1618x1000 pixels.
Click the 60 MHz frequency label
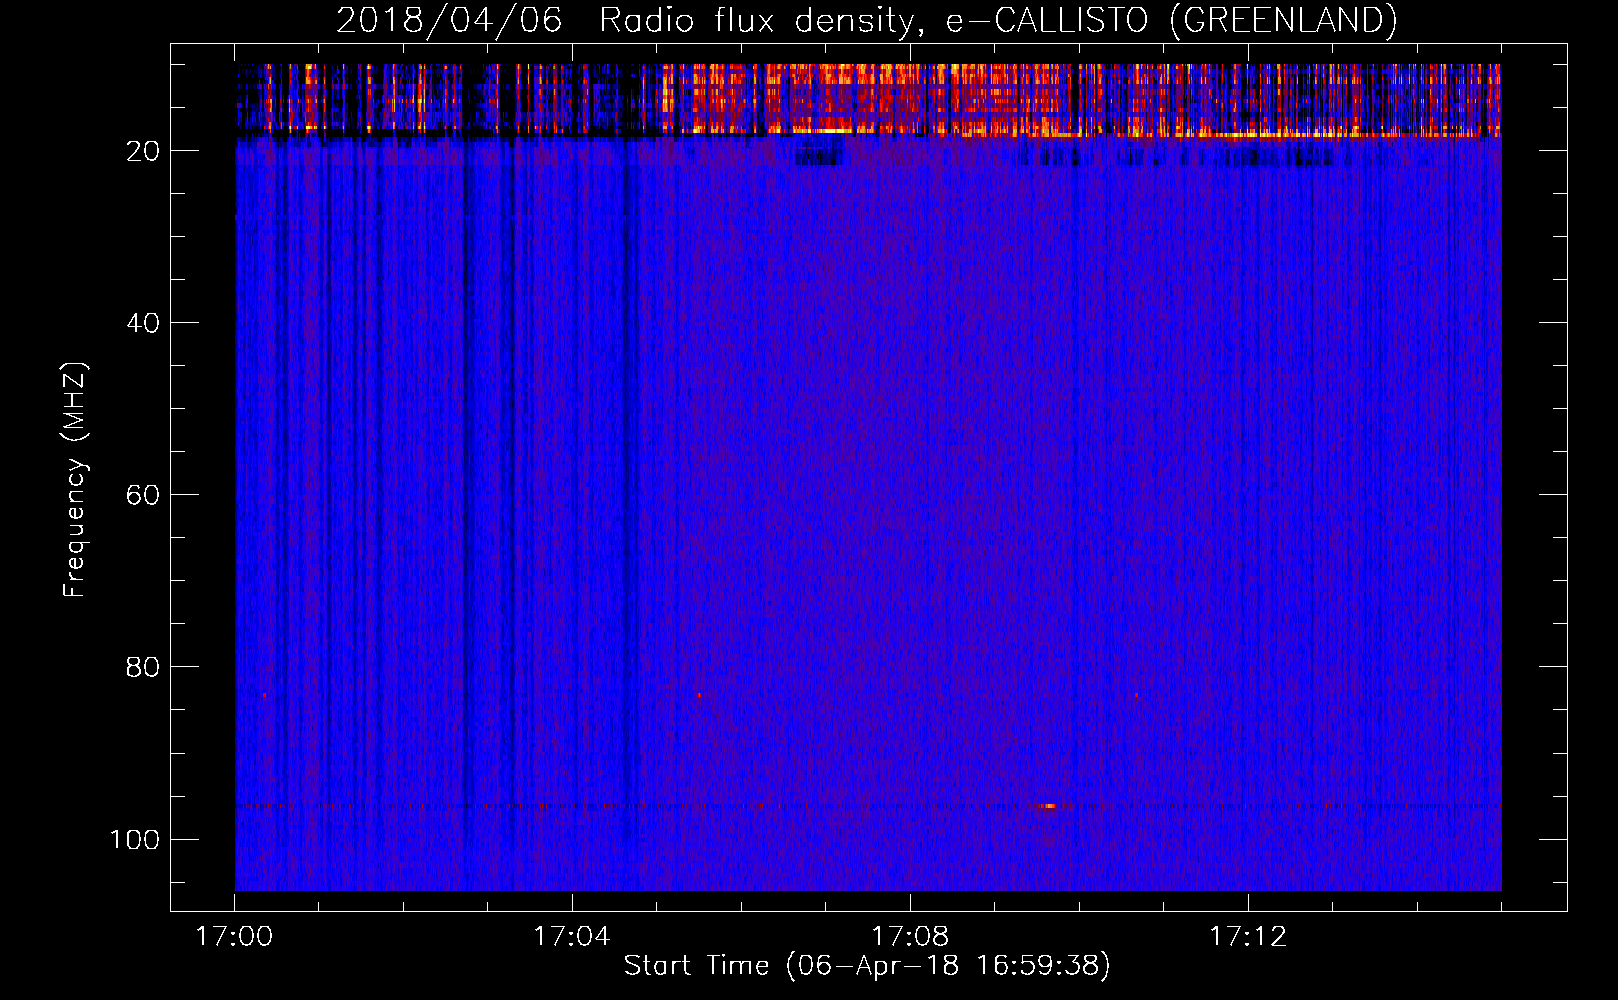coord(143,495)
